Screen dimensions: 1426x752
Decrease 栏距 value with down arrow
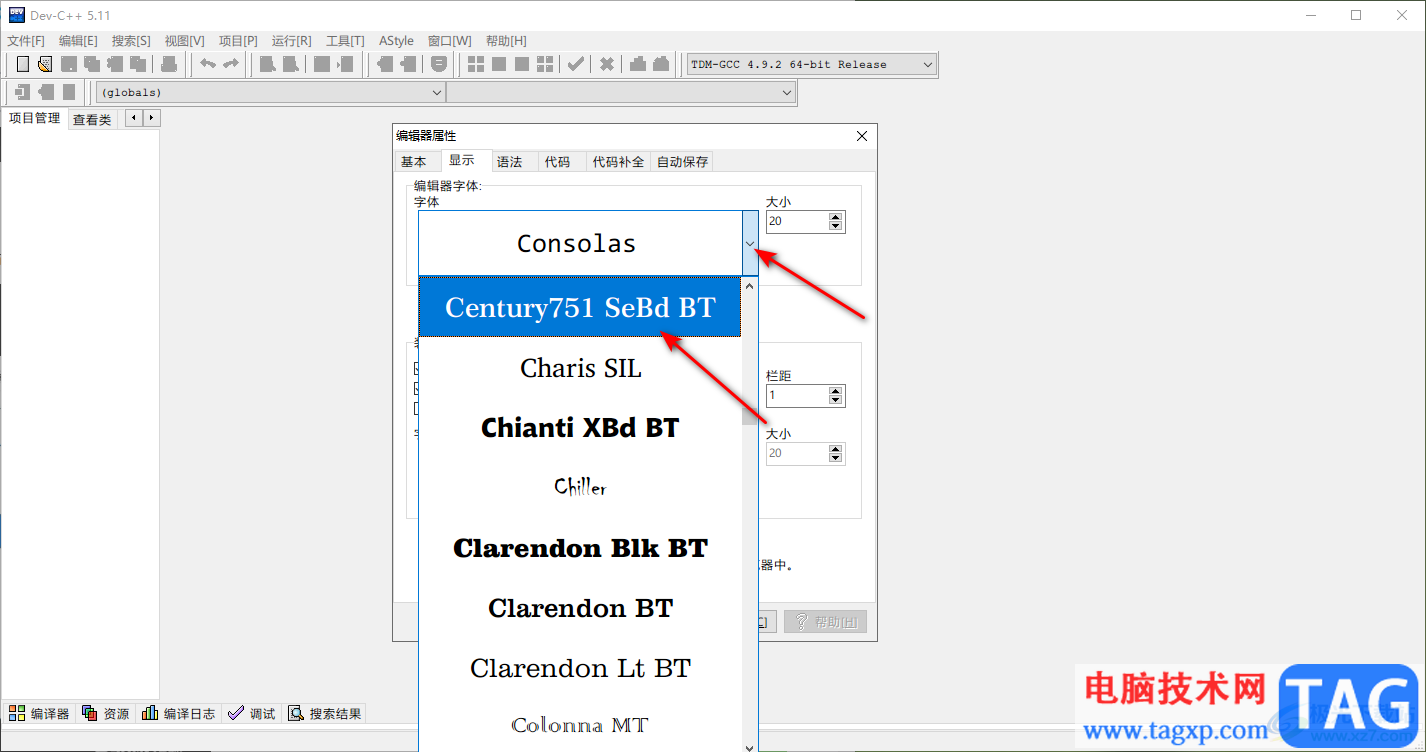(x=836, y=401)
